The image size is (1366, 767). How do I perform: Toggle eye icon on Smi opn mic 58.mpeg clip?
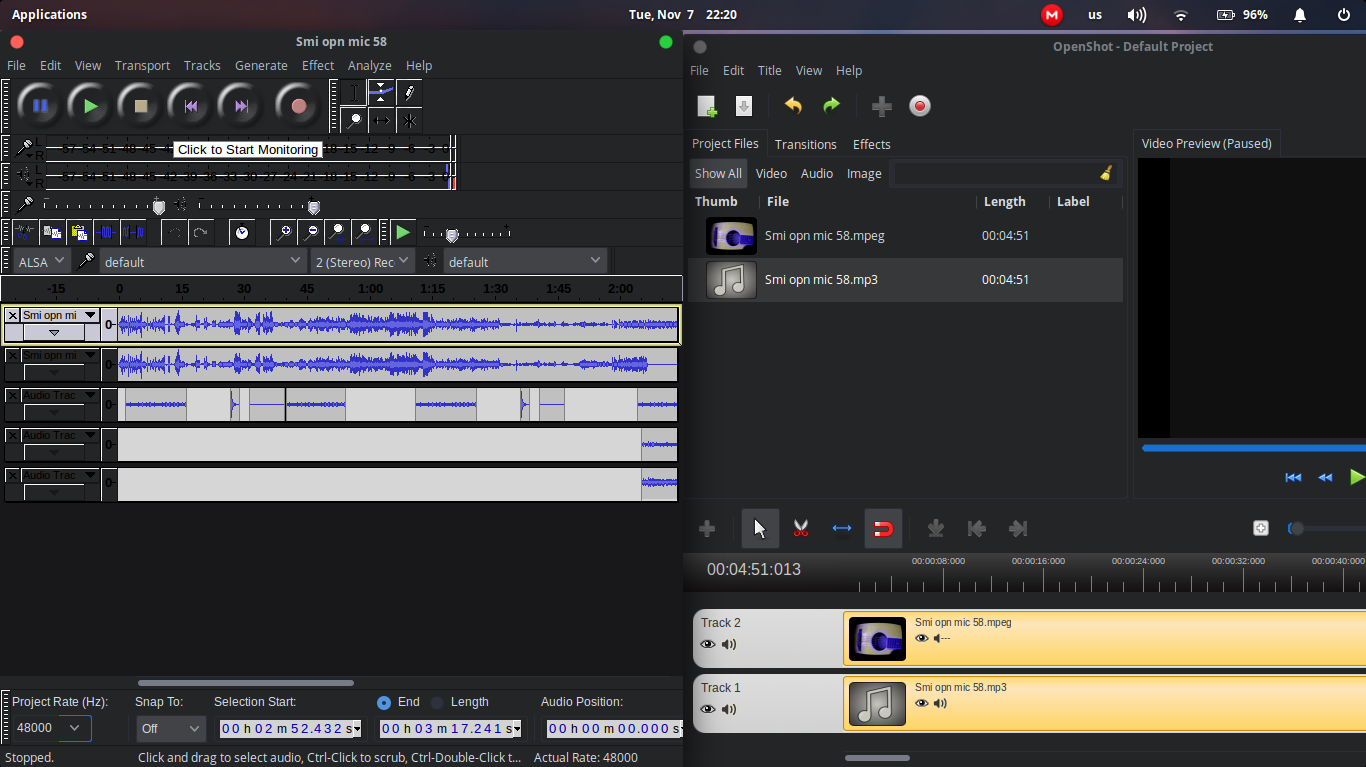[922, 638]
